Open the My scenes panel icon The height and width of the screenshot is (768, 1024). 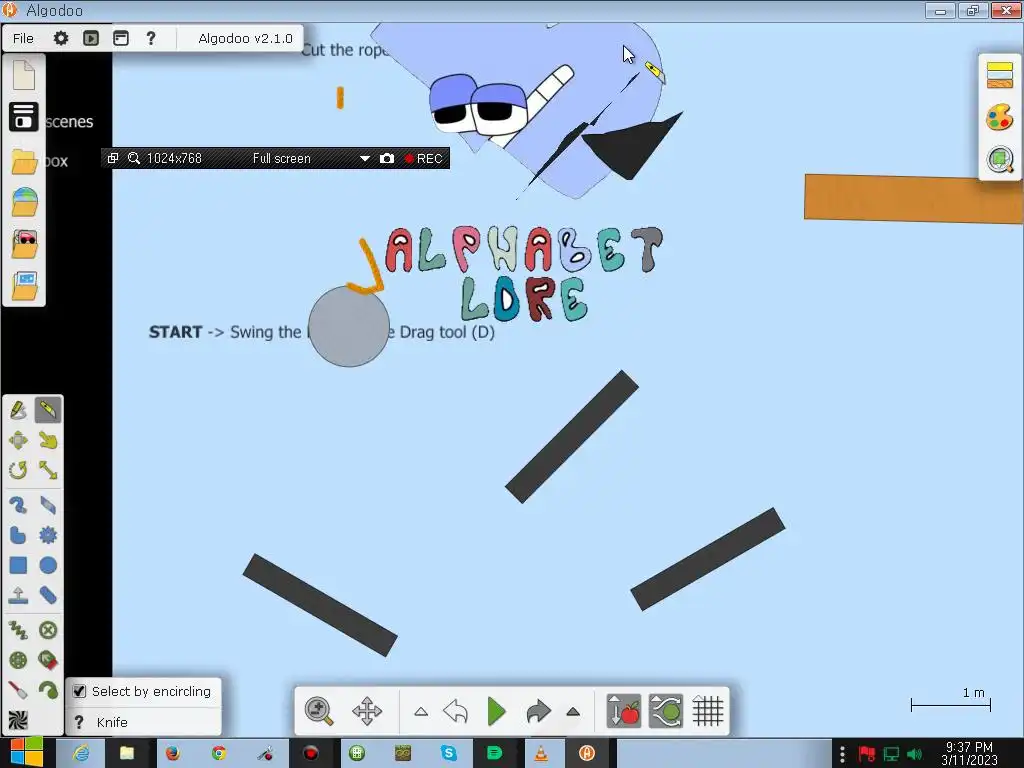[x=24, y=117]
